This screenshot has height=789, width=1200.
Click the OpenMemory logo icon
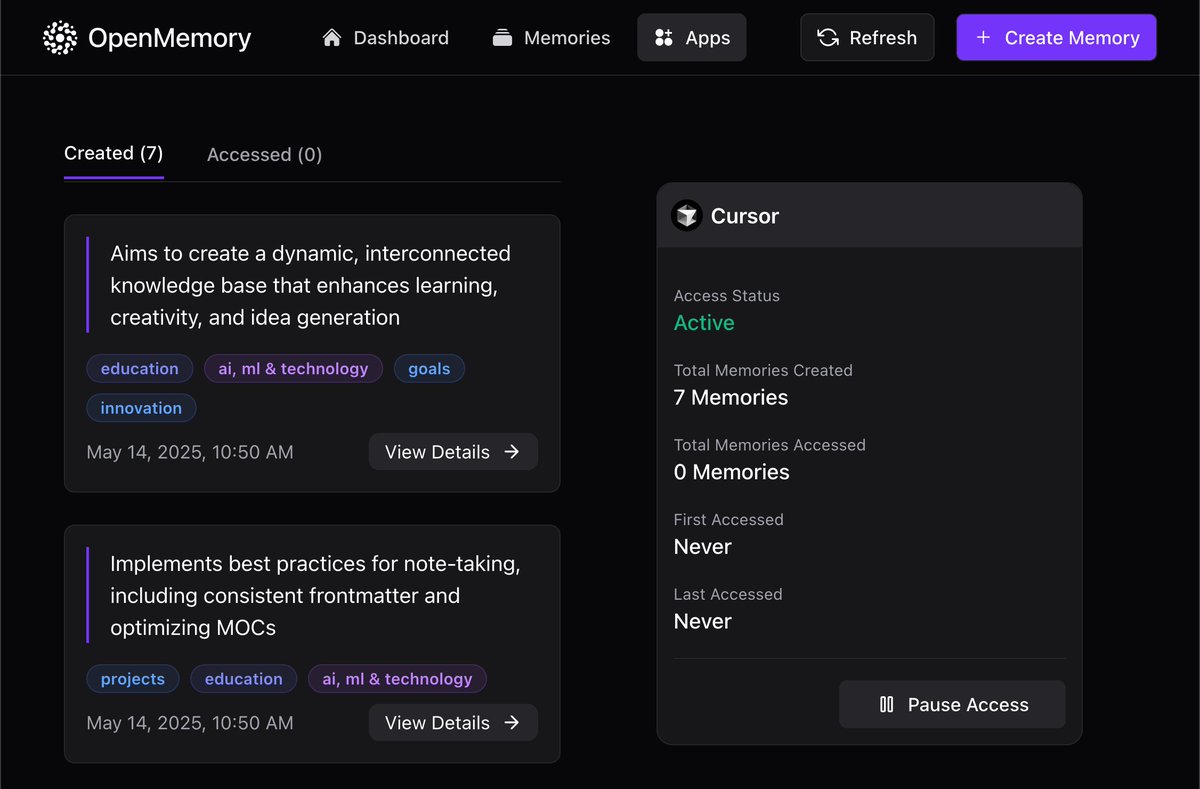pos(60,38)
